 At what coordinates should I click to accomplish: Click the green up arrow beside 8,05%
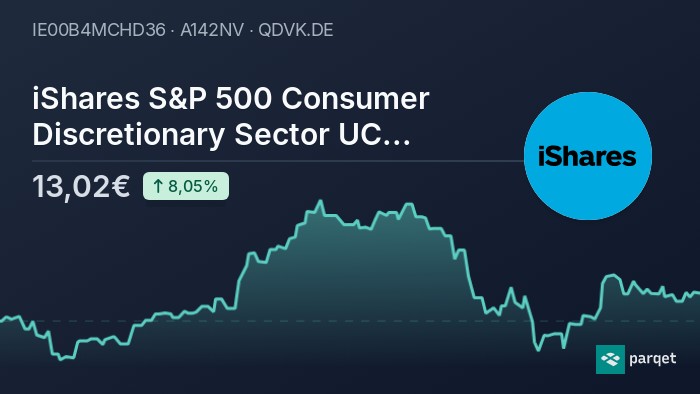click(x=158, y=186)
